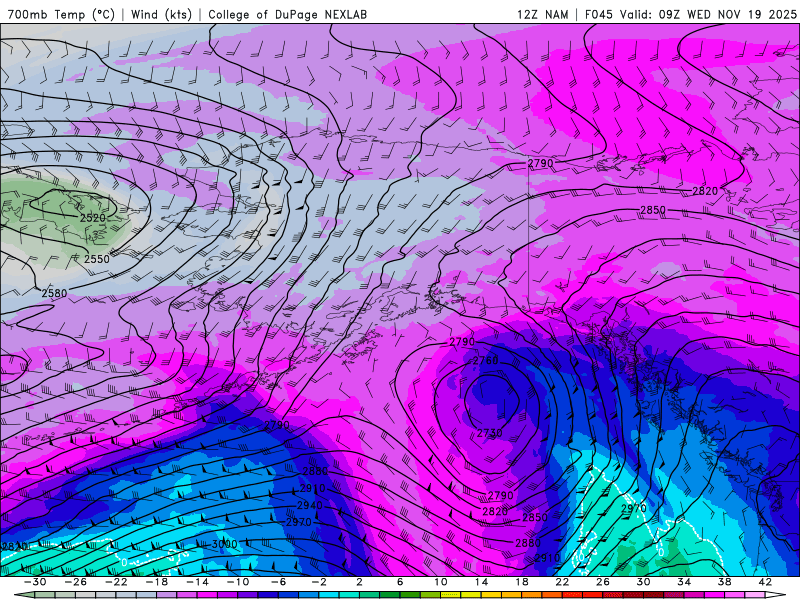Select the 6 colorbar tick label
Image resolution: width=800 pixels, height=600 pixels.
pyautogui.click(x=399, y=582)
